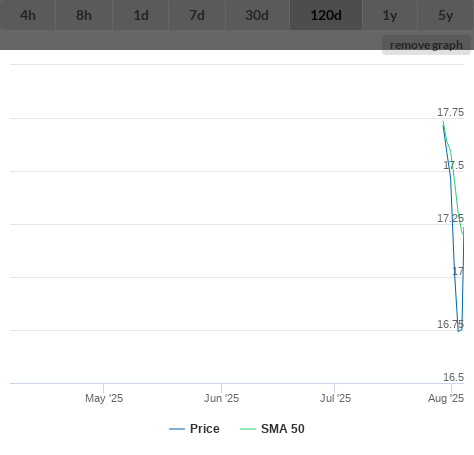Switch chart to 1y range
The image size is (474, 455).
pos(390,15)
